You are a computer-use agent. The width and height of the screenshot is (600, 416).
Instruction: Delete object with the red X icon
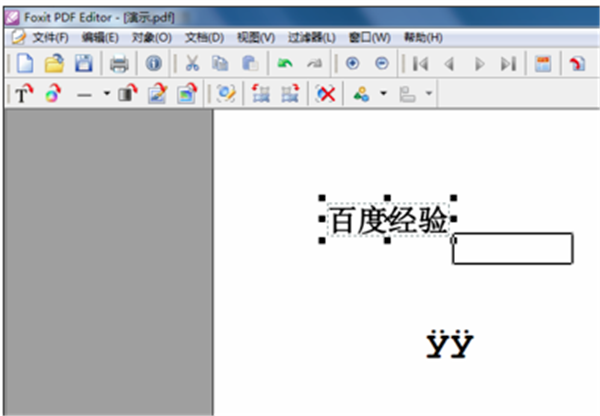(325, 94)
